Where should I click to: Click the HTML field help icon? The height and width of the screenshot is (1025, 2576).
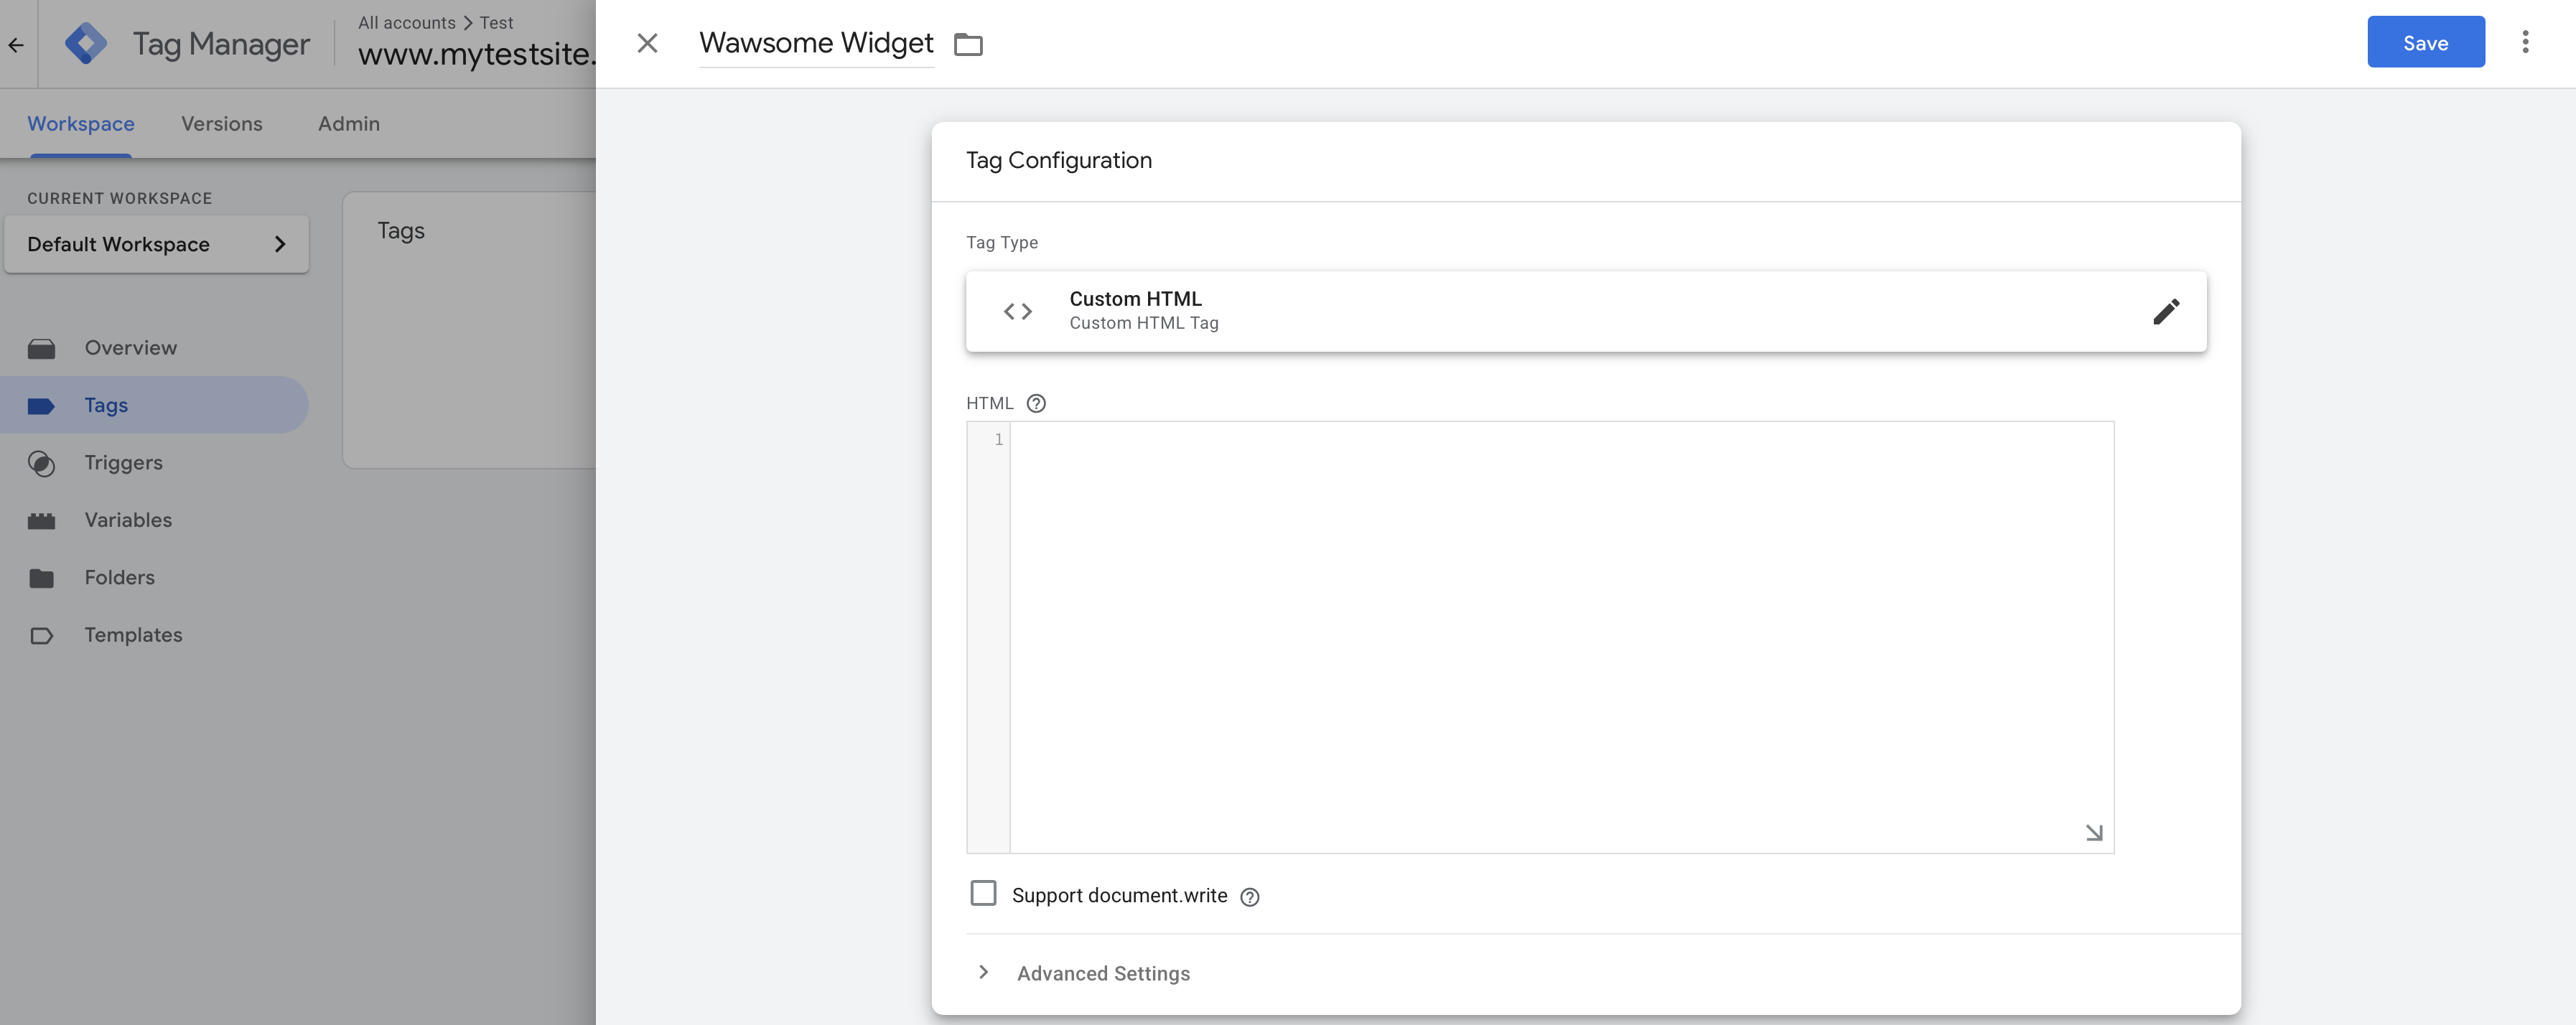tap(1036, 403)
